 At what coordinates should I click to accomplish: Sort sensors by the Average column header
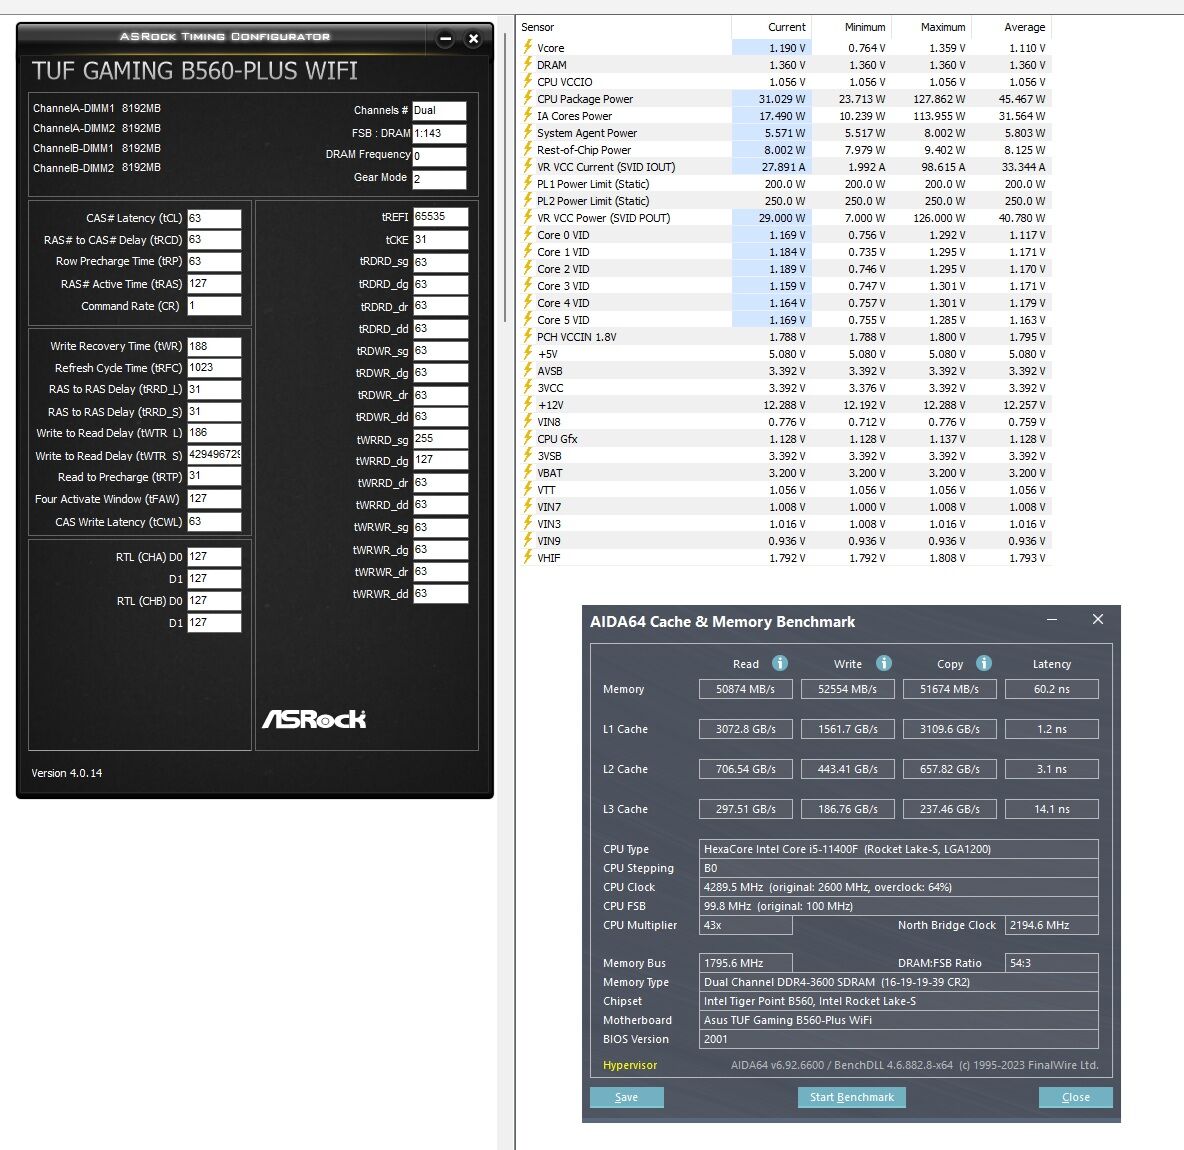click(x=1012, y=27)
